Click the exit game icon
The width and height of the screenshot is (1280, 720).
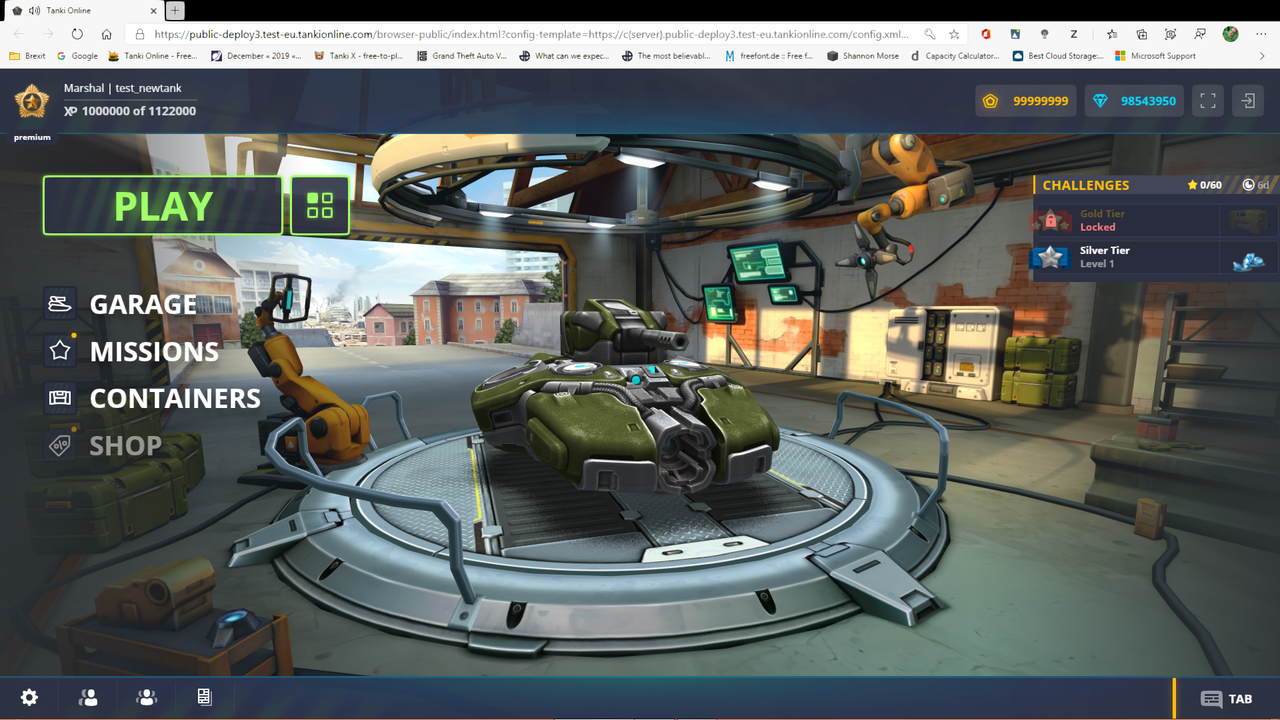(x=1249, y=101)
